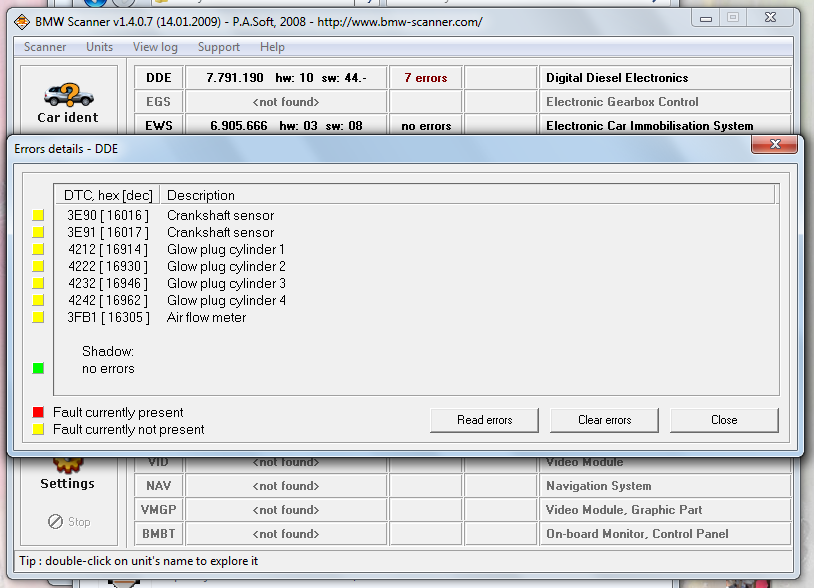Click the Stop scan icon

[x=56, y=521]
